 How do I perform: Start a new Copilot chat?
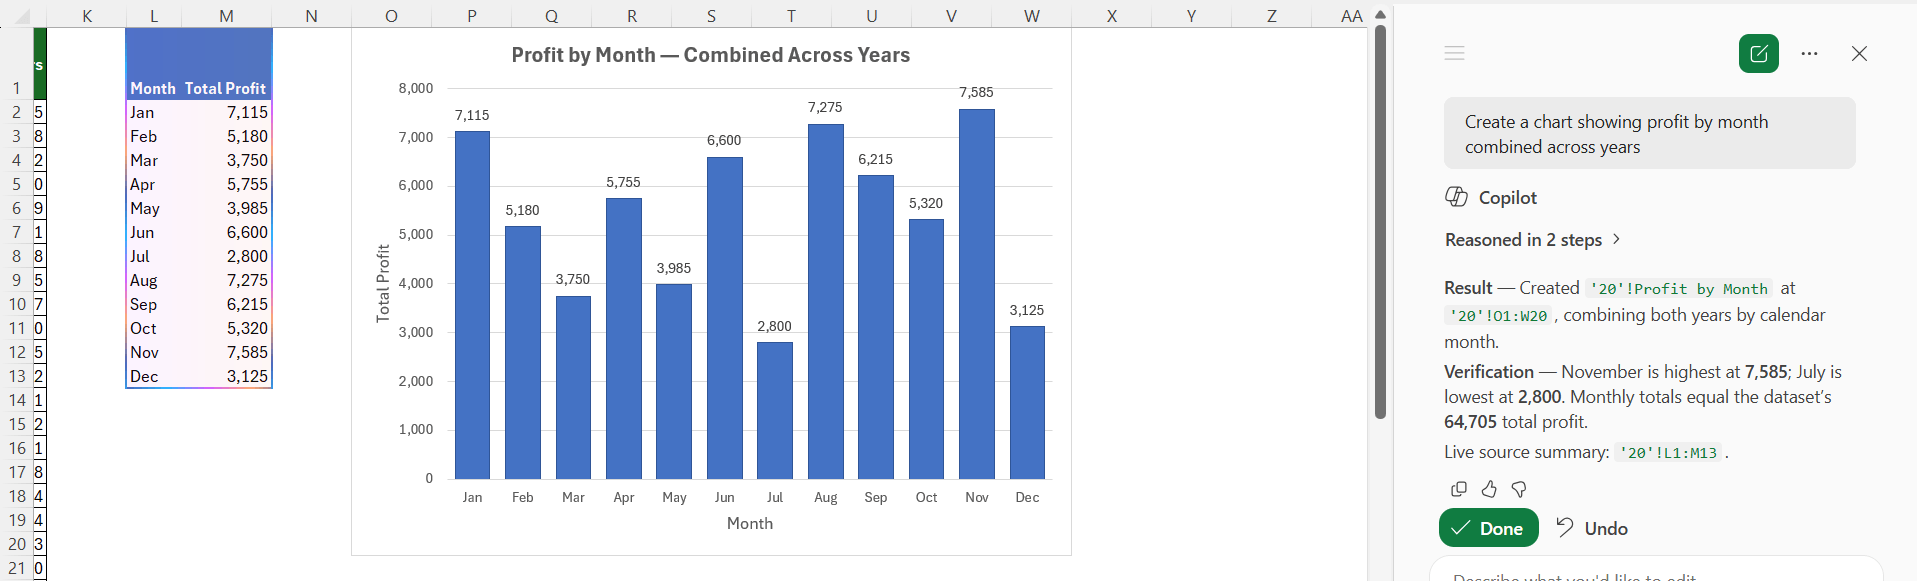click(1758, 54)
